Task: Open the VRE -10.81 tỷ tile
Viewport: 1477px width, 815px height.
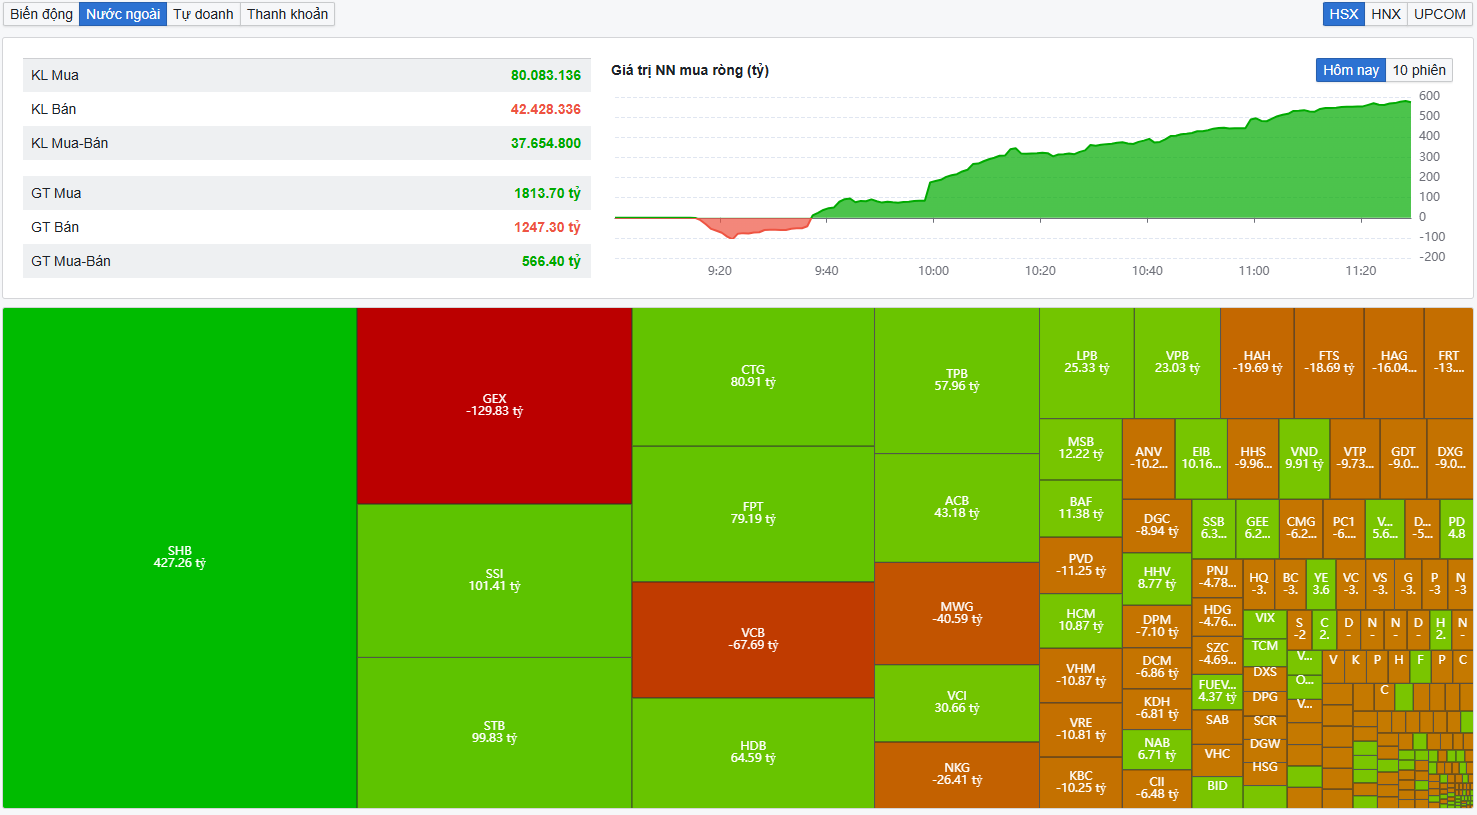Action: click(x=1081, y=730)
